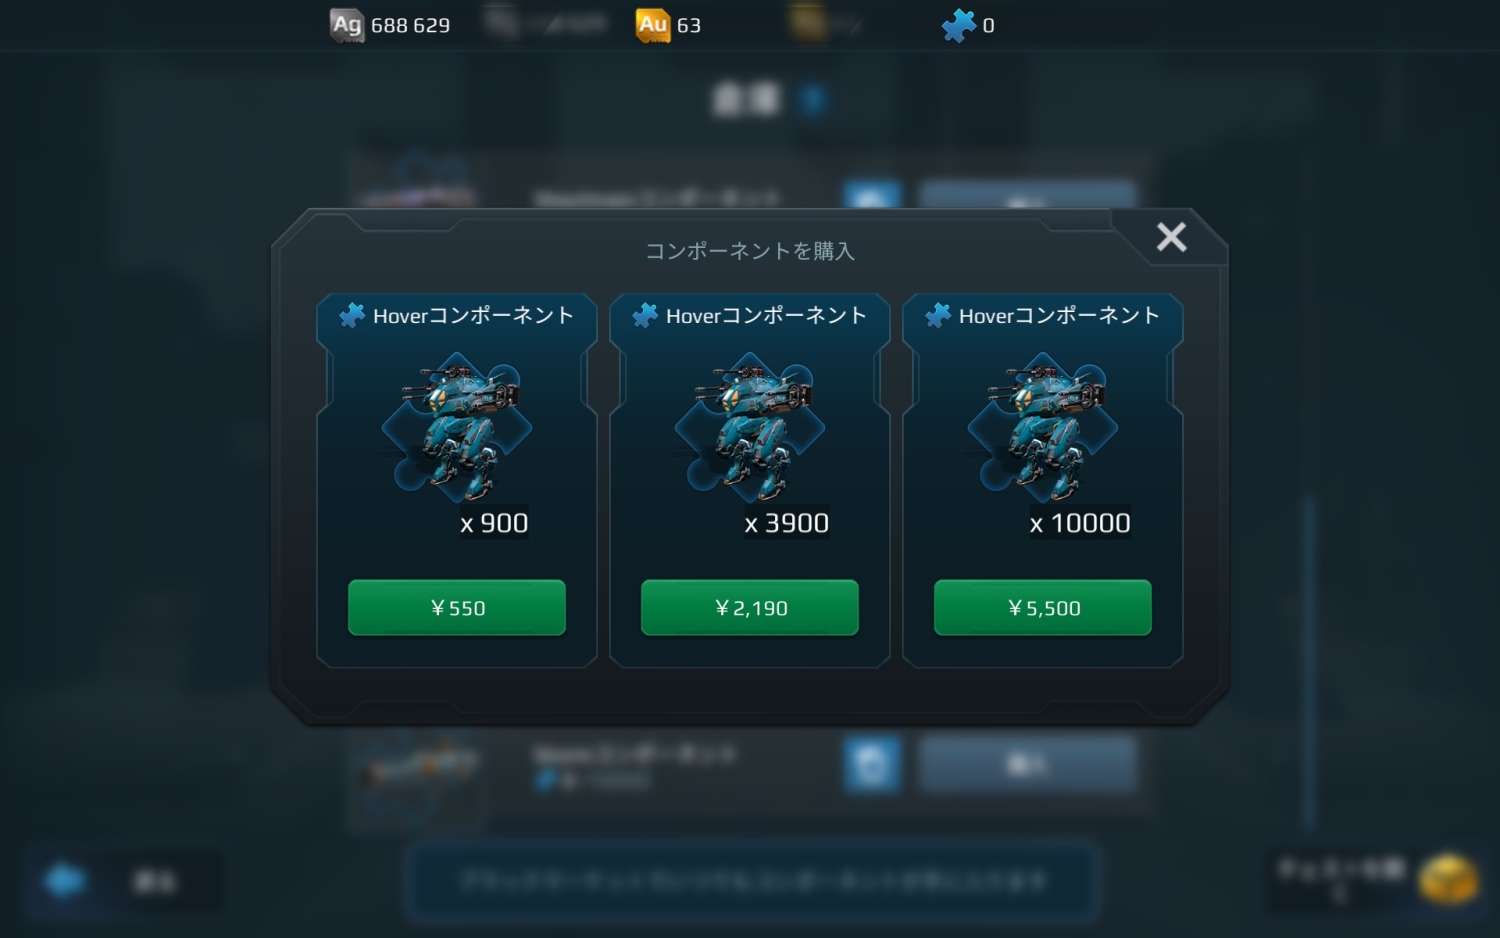This screenshot has height=938, width=1500.
Task: Select Hover robot image in 10000 pack
Action: (1043, 427)
